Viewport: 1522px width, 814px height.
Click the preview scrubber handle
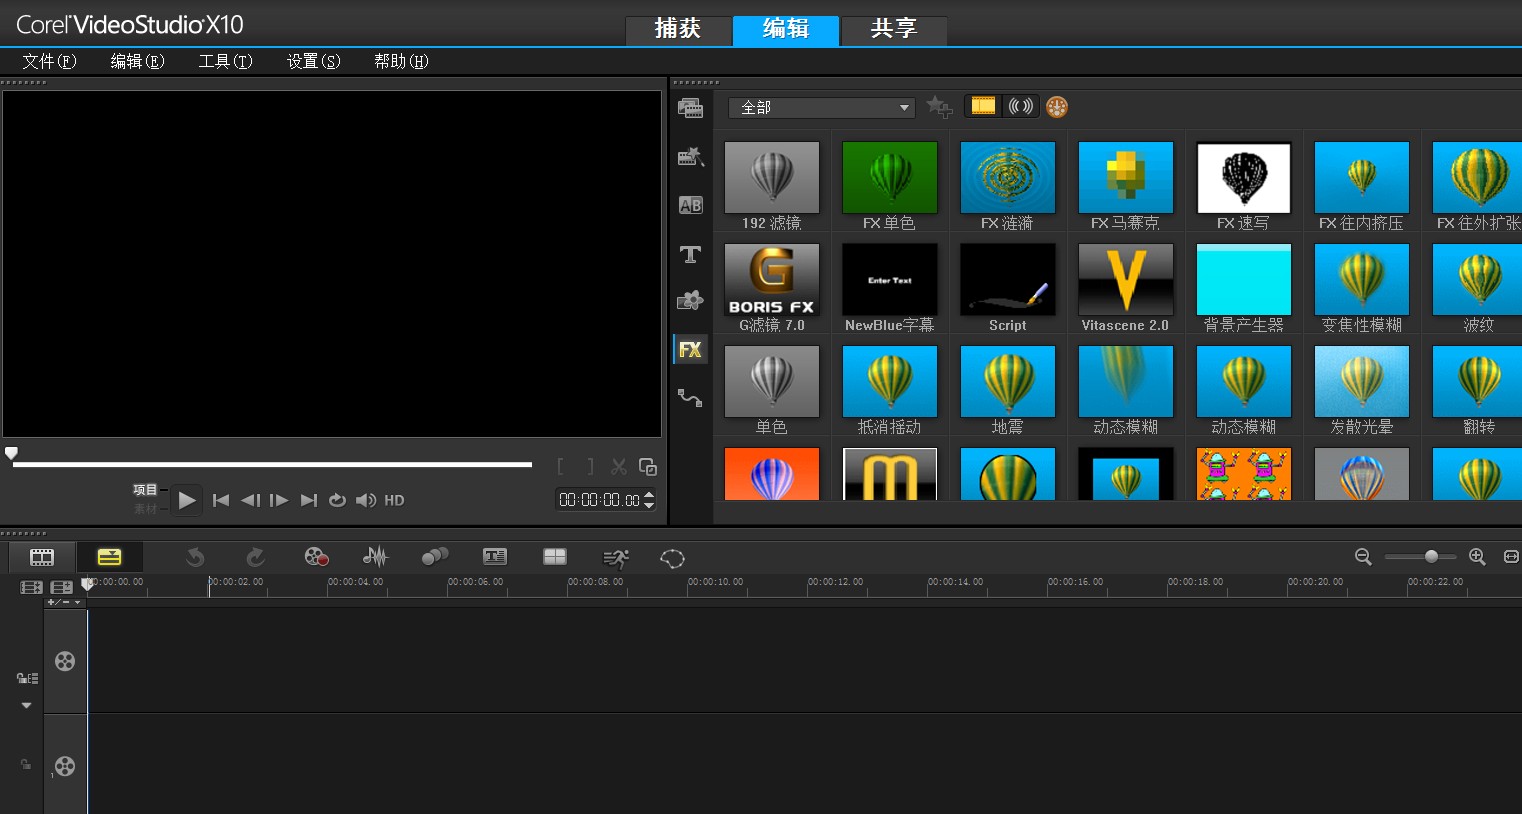click(x=11, y=454)
